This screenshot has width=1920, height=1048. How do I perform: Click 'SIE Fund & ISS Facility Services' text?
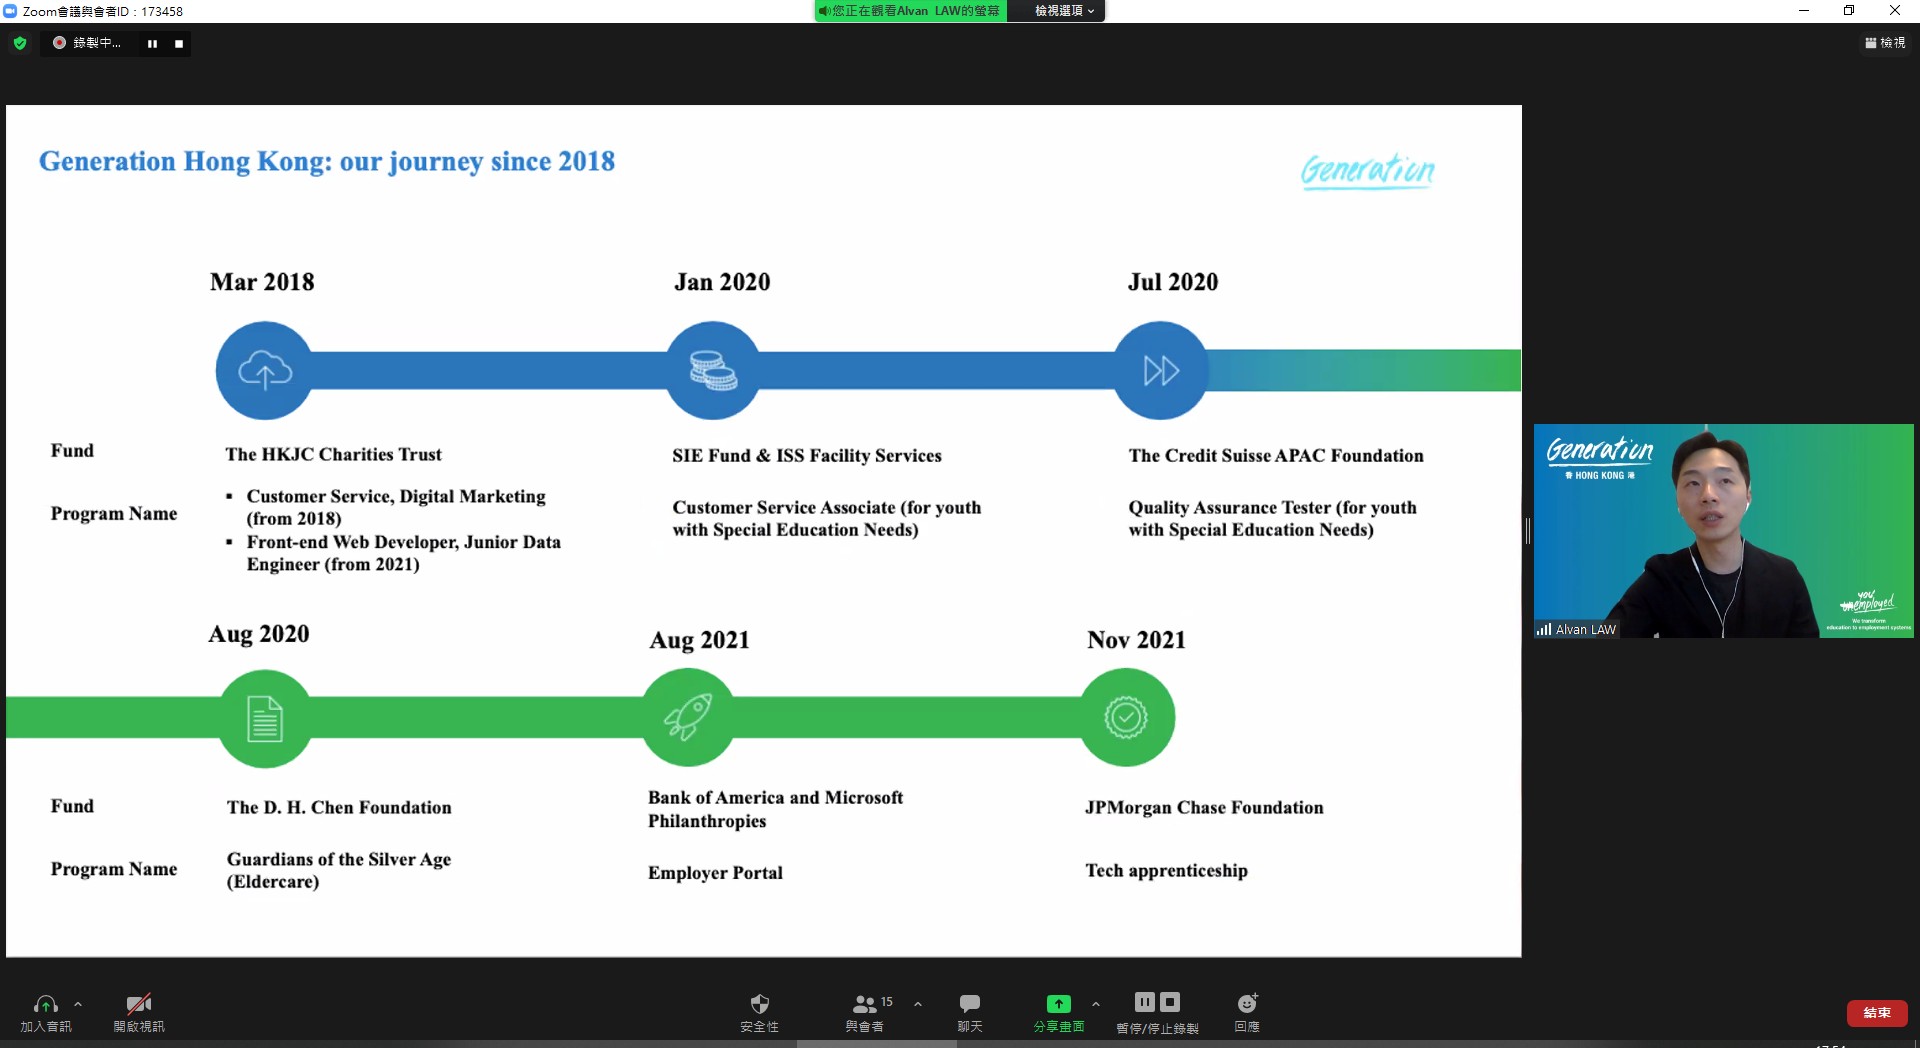(x=807, y=456)
